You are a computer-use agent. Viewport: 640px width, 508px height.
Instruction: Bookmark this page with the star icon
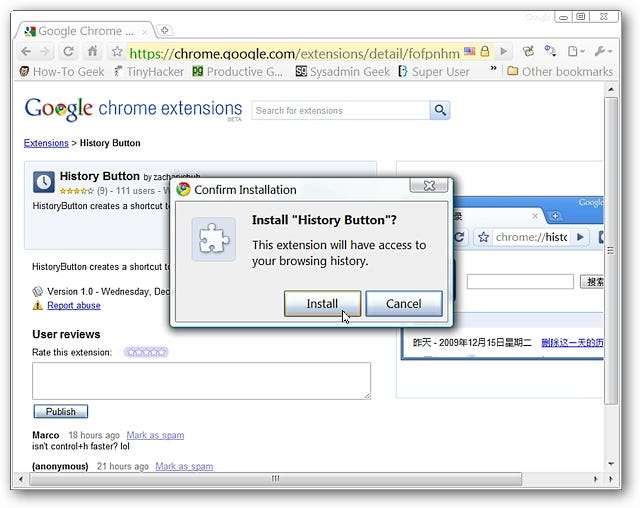click(117, 51)
